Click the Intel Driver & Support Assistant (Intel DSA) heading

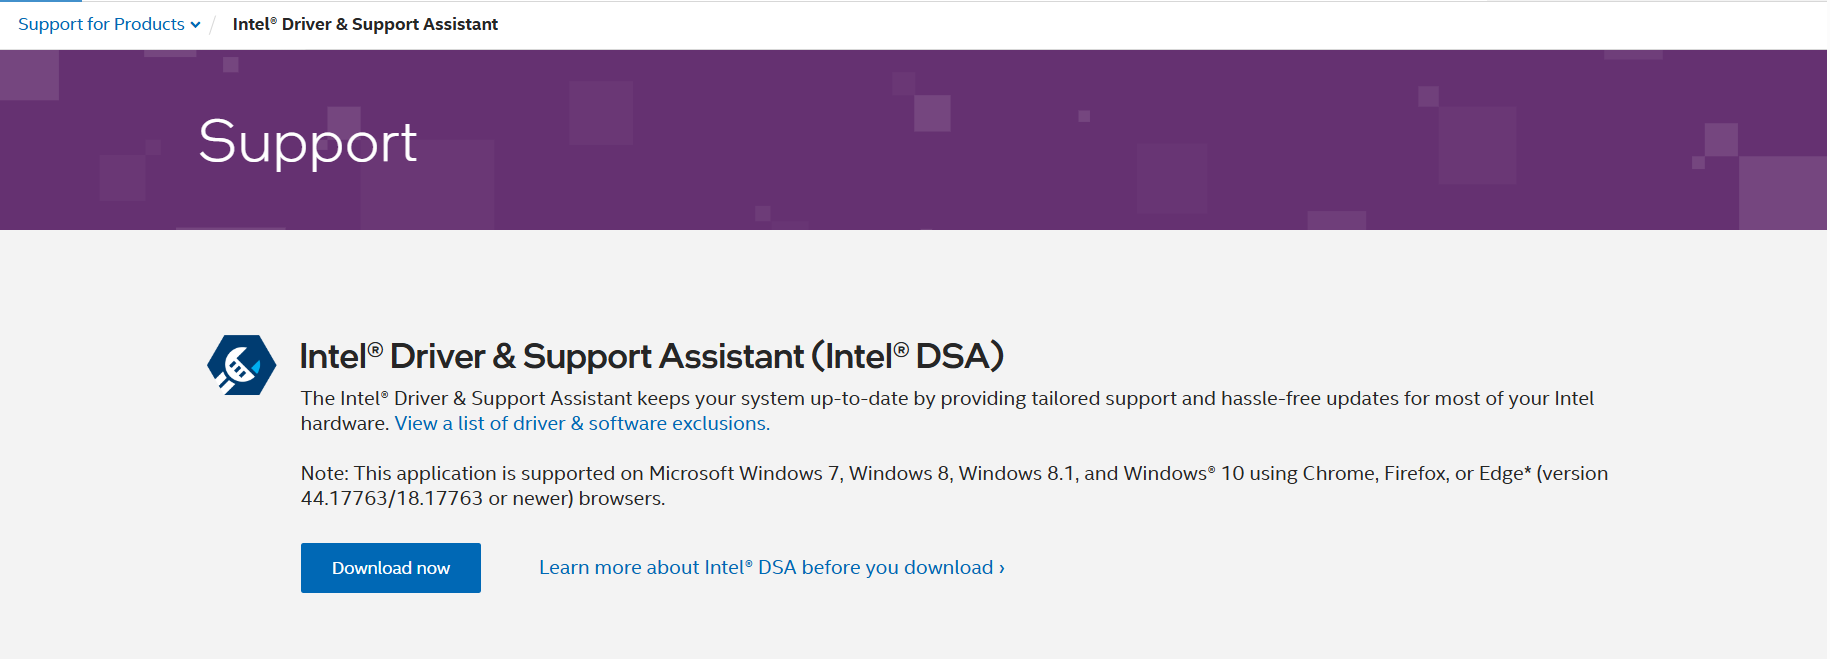tap(651, 356)
